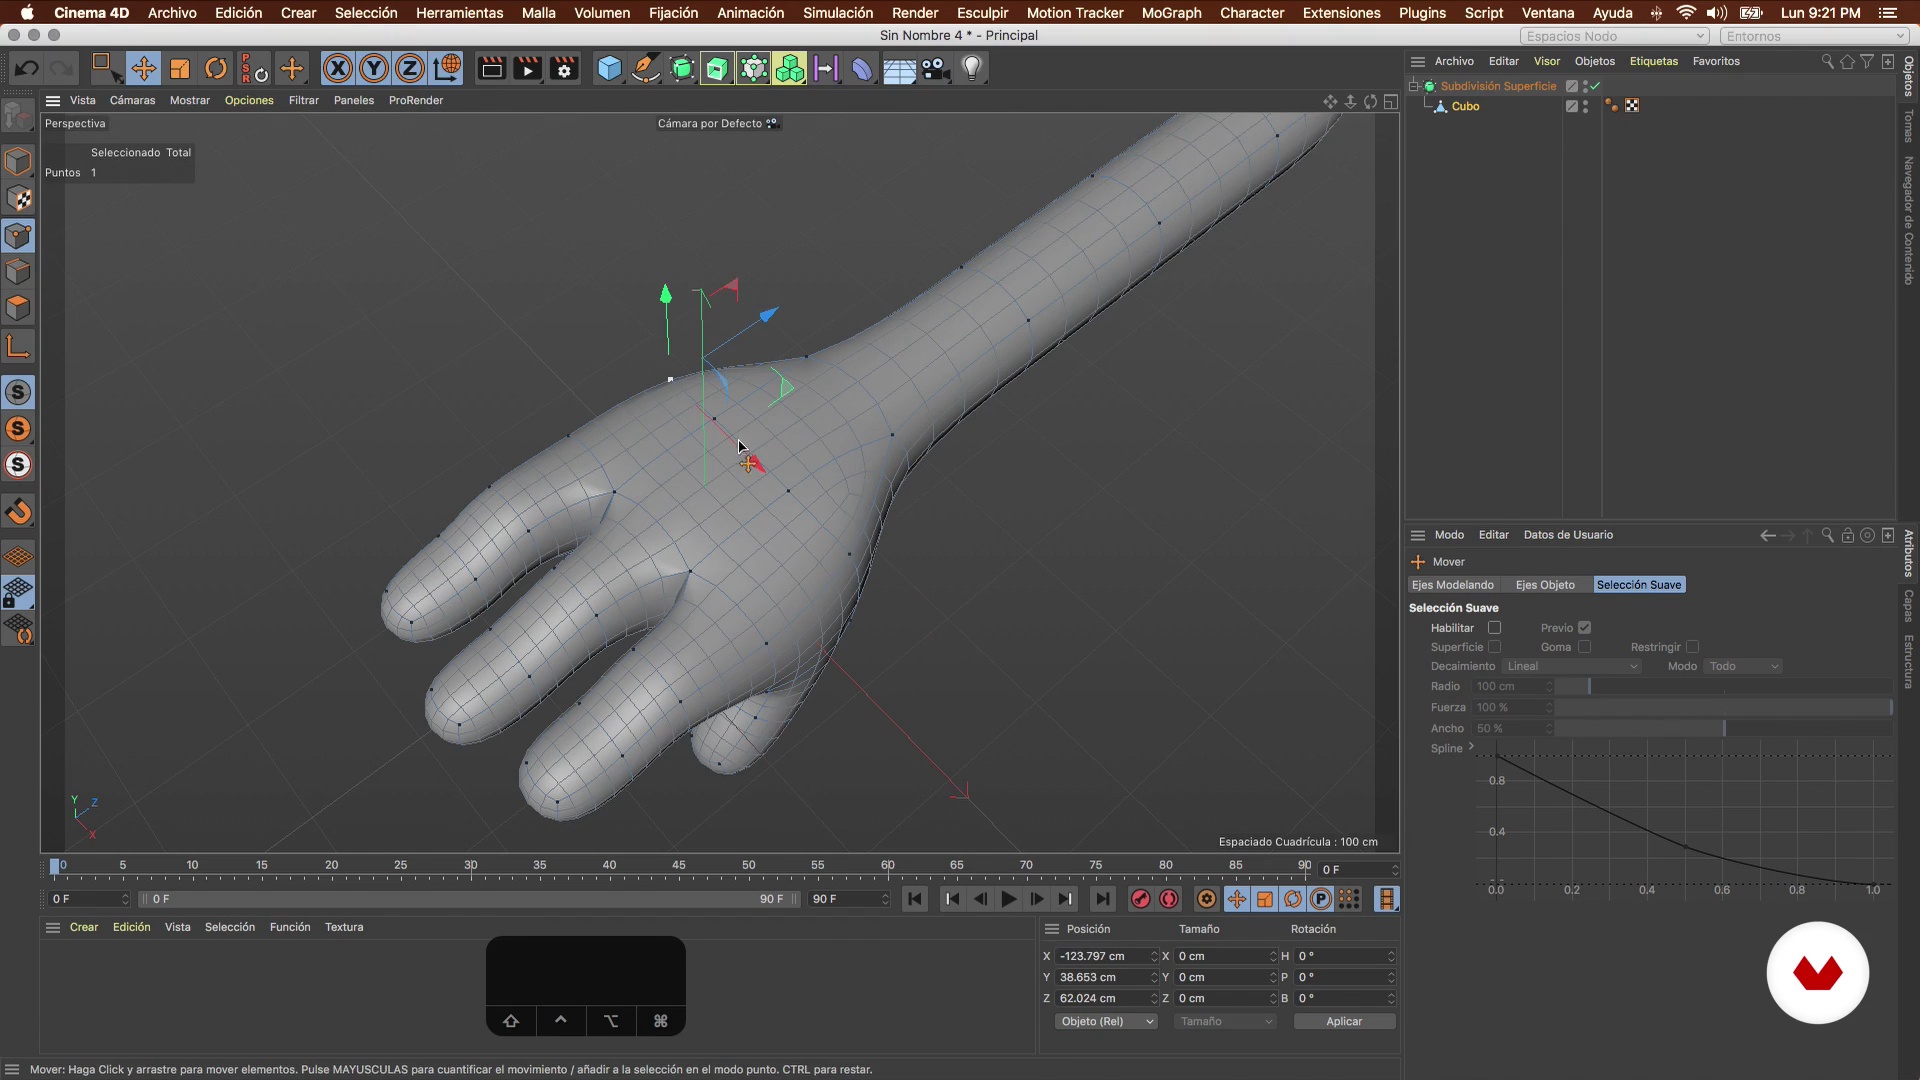
Task: Toggle the Superficie checkbox
Action: tap(1494, 647)
